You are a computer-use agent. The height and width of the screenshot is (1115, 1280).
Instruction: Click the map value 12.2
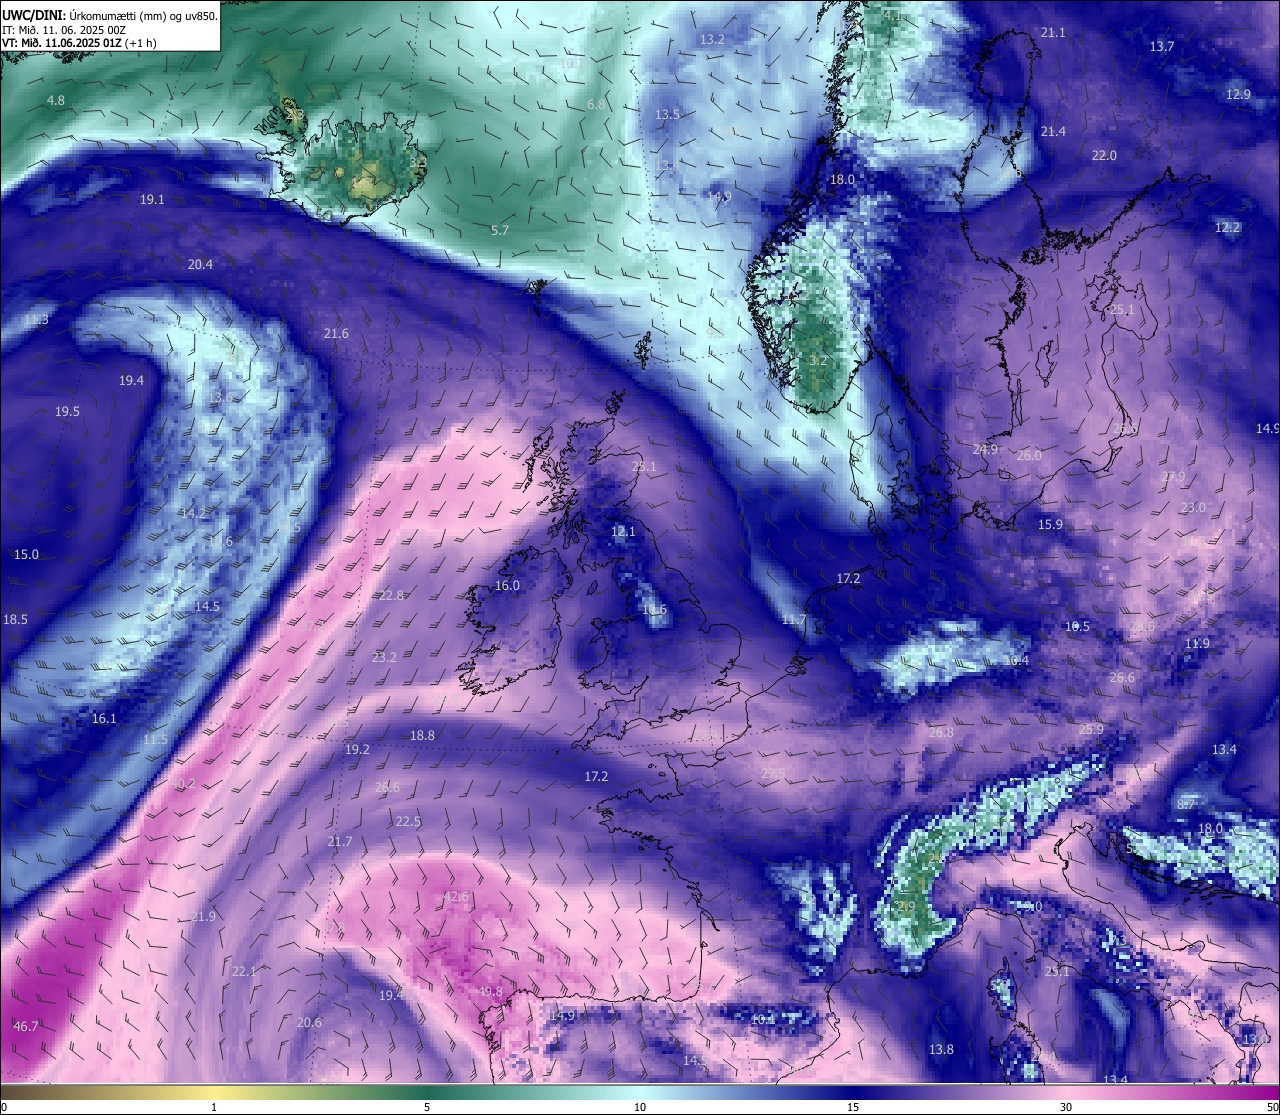click(1227, 228)
